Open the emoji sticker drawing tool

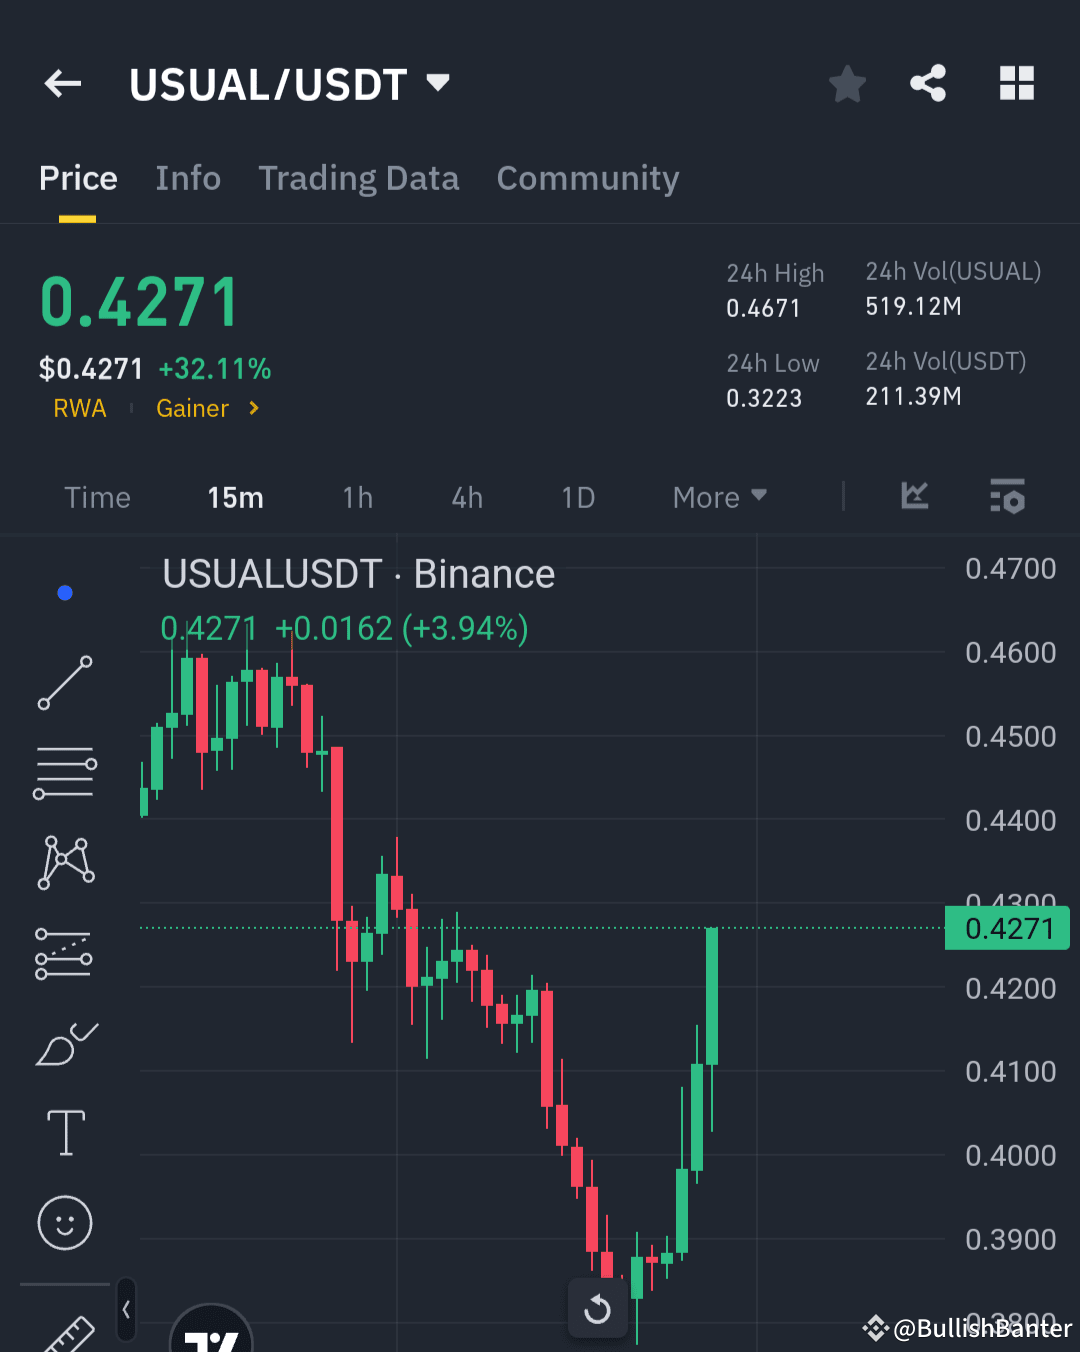(65, 1222)
